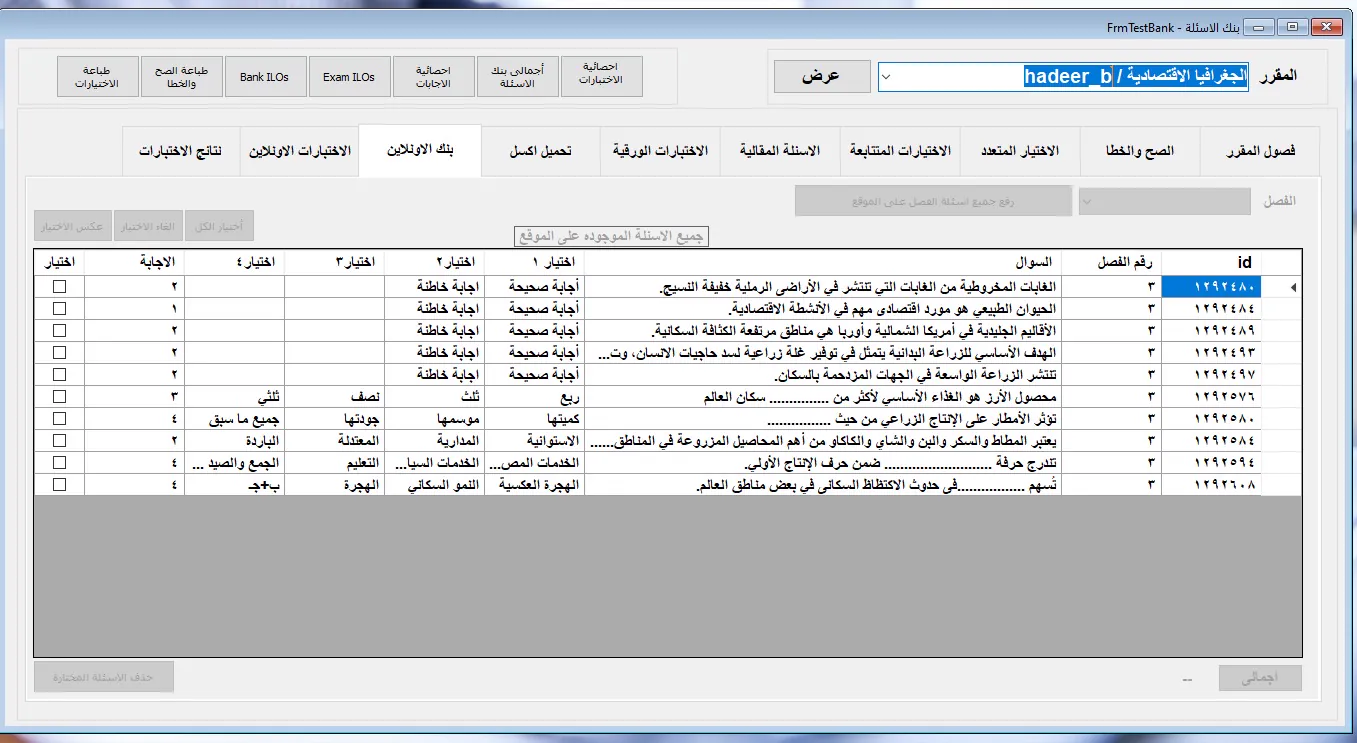This screenshot has height=743, width=1357.
Task: Click طباعة الصح والخطا print button
Action: click(181, 76)
